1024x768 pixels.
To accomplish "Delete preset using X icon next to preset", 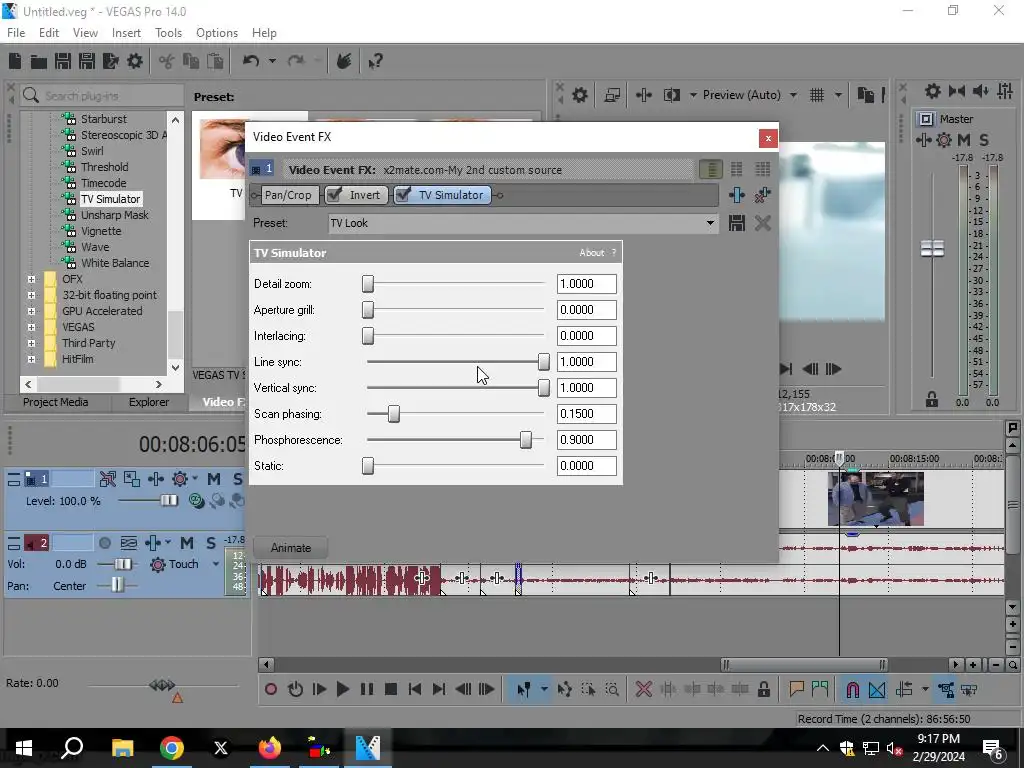I will (763, 223).
